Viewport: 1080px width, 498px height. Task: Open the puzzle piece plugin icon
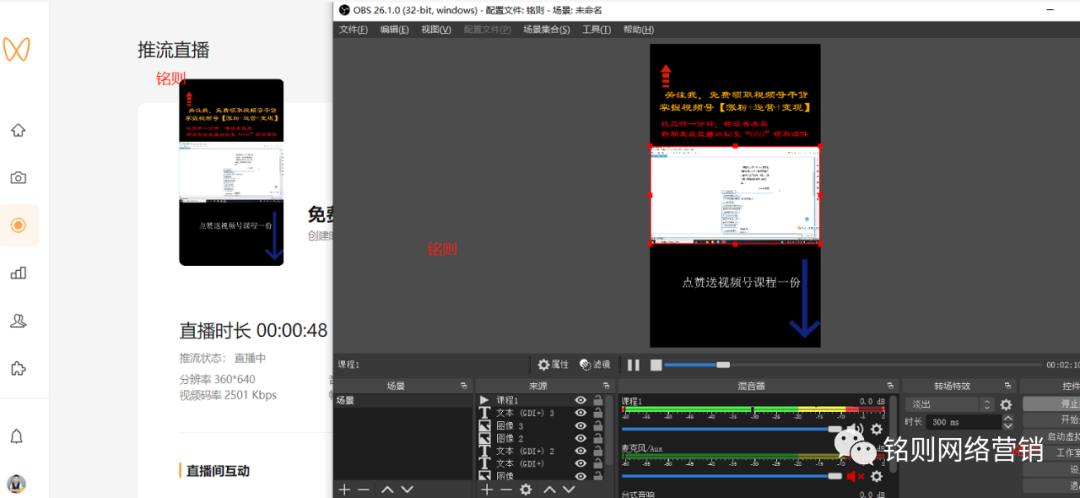click(18, 368)
